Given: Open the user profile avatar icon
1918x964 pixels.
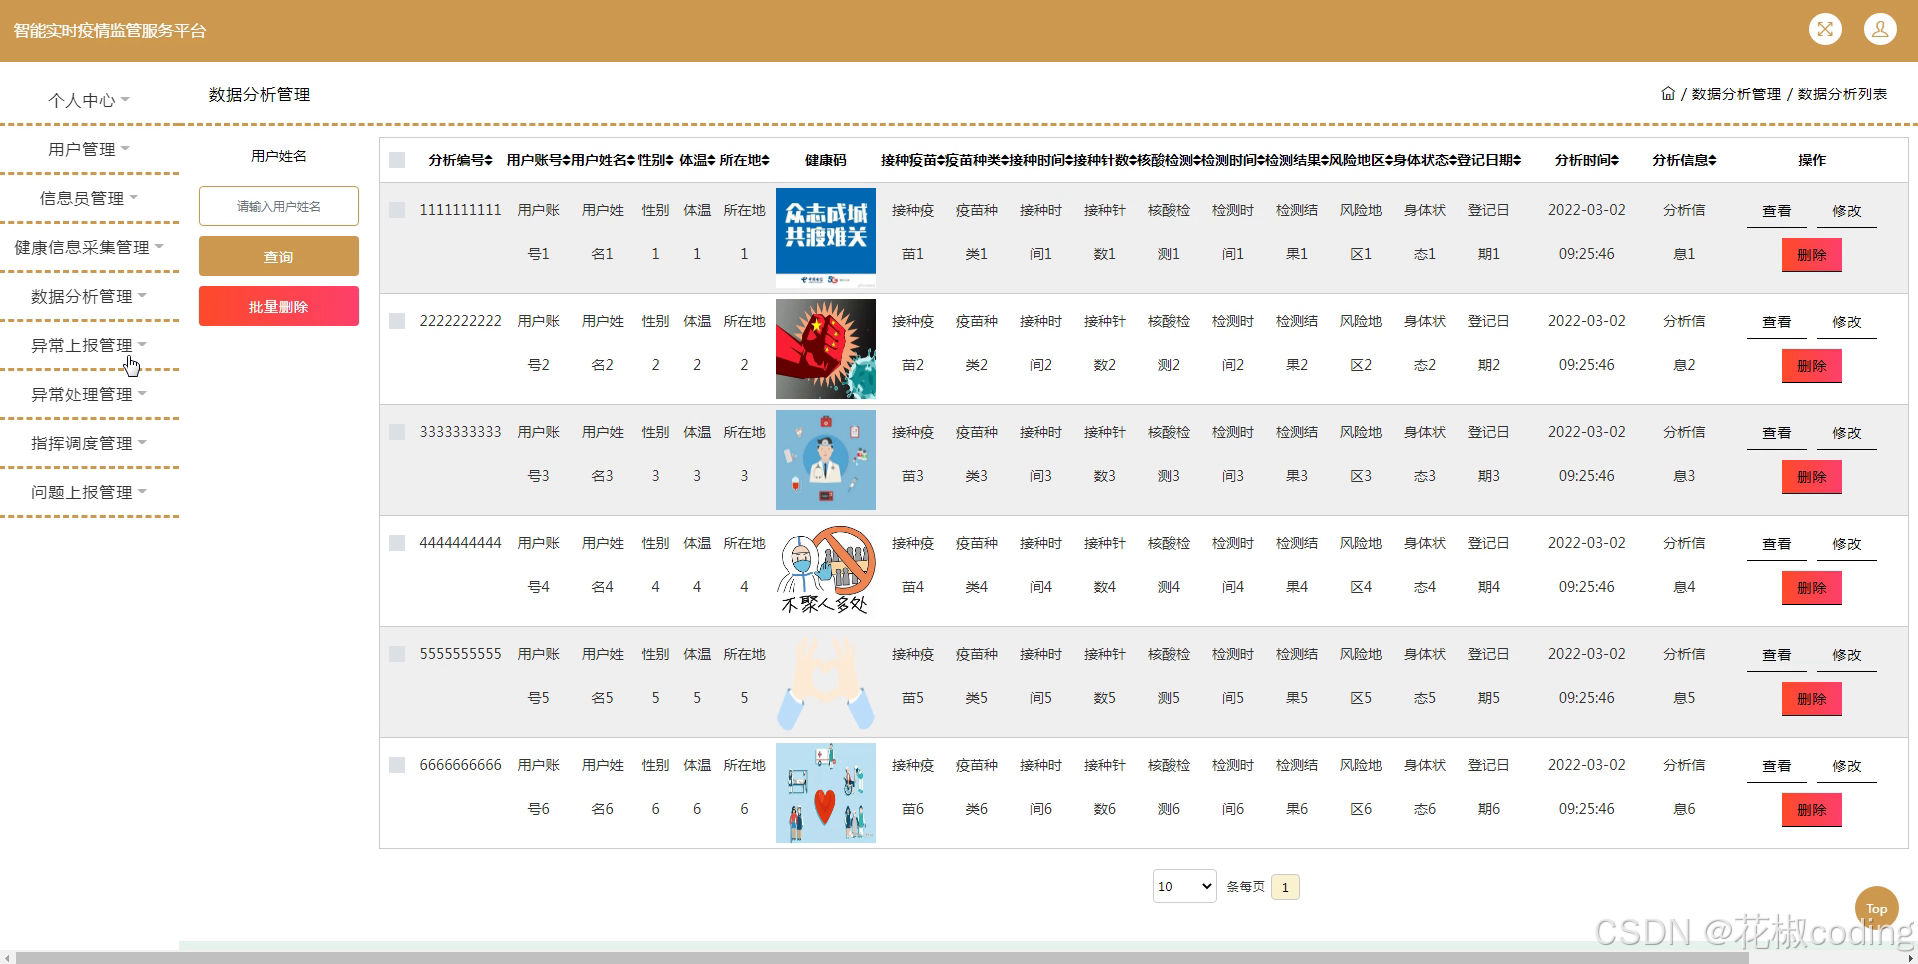Looking at the screenshot, I should click(x=1880, y=29).
